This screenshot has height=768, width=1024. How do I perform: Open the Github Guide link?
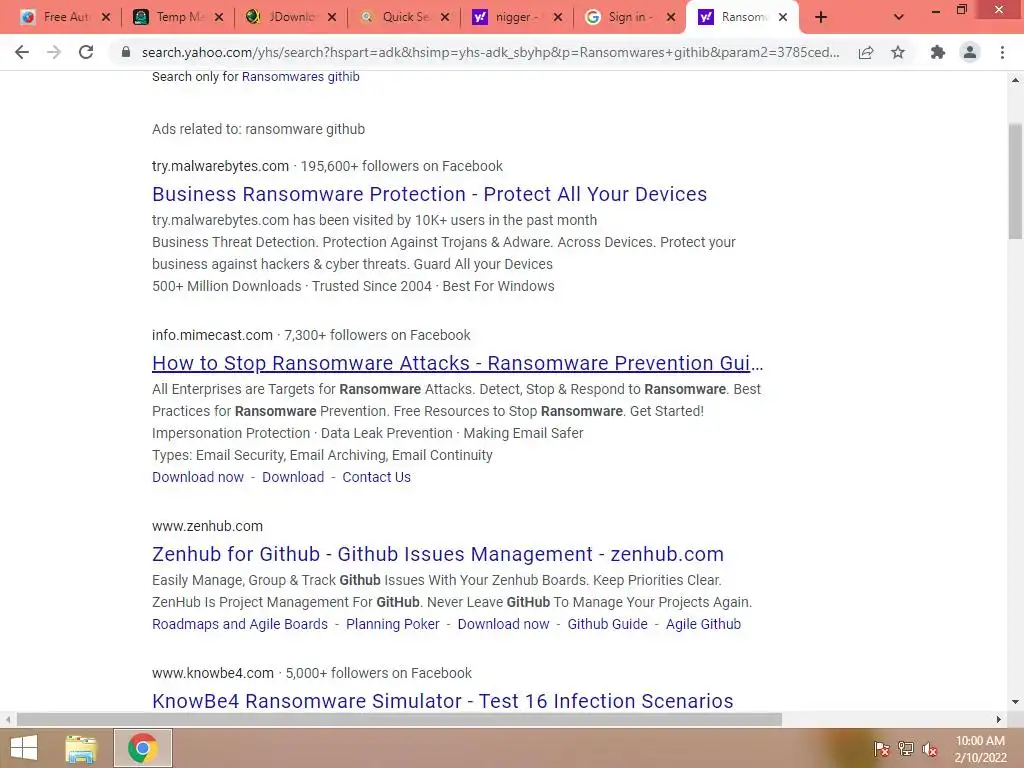607,624
